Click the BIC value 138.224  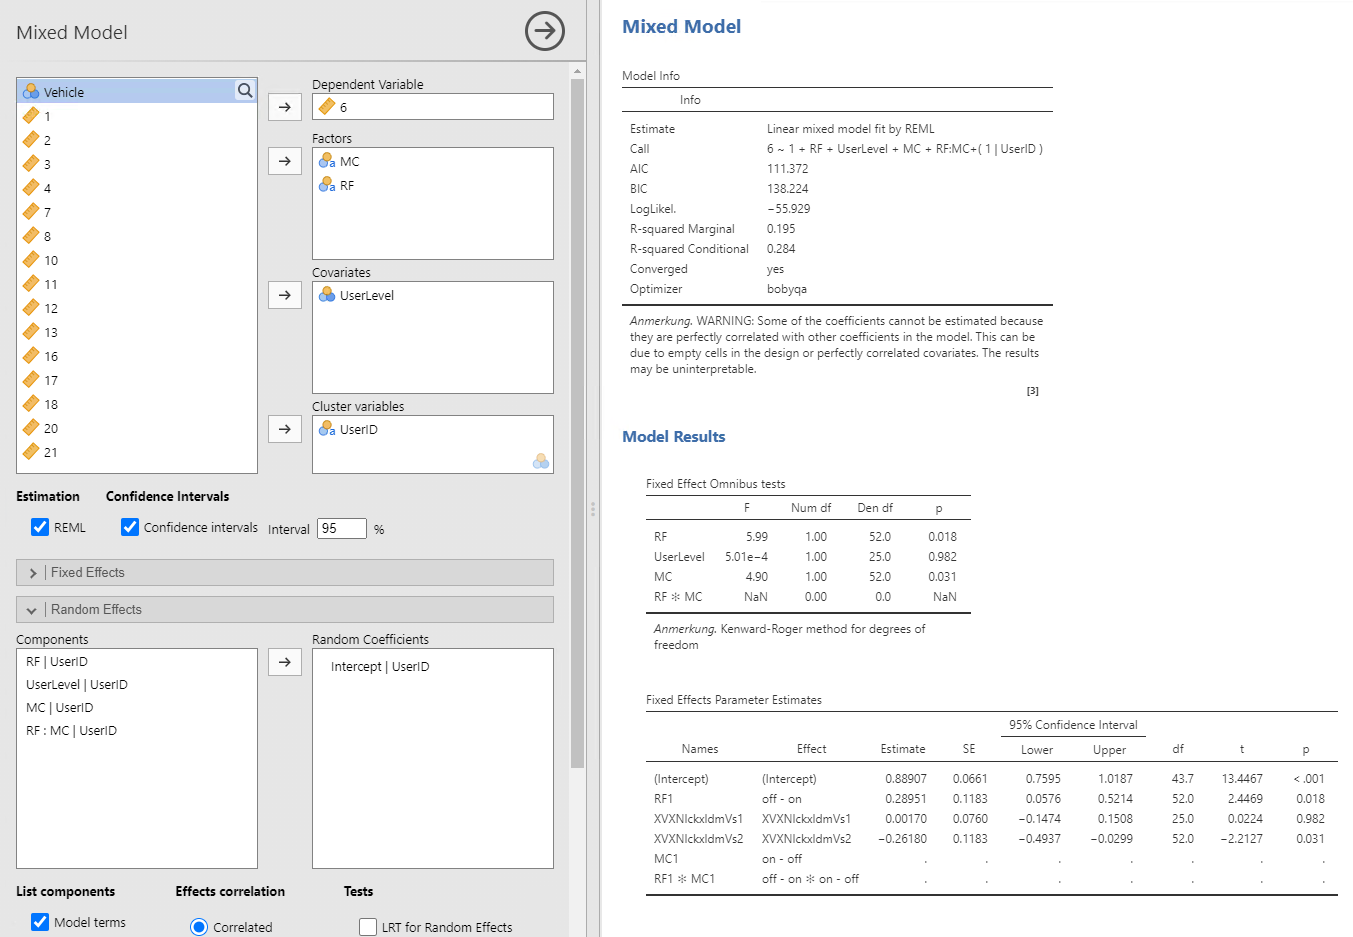(x=788, y=189)
